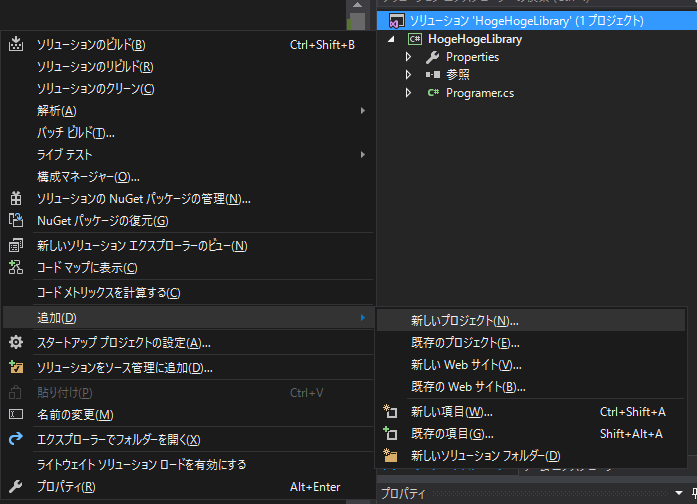Open the ライブ テスト submenu arrow
Viewport: 697px width, 504px height.
[363, 154]
